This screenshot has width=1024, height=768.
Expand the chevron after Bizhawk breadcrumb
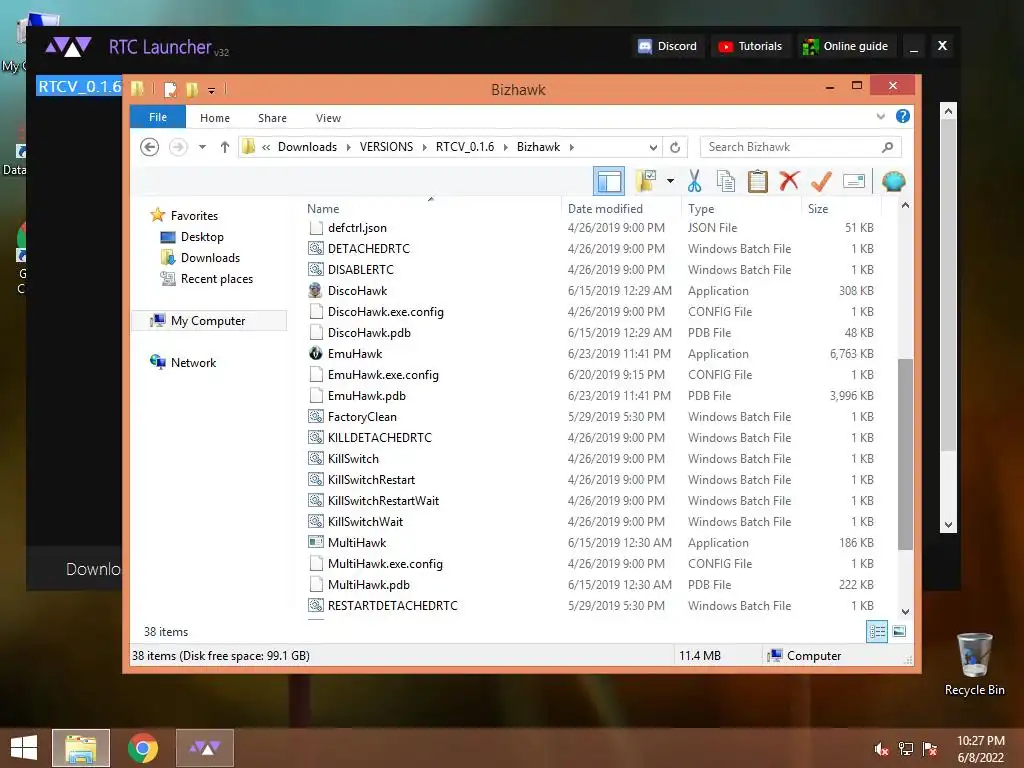pos(571,147)
